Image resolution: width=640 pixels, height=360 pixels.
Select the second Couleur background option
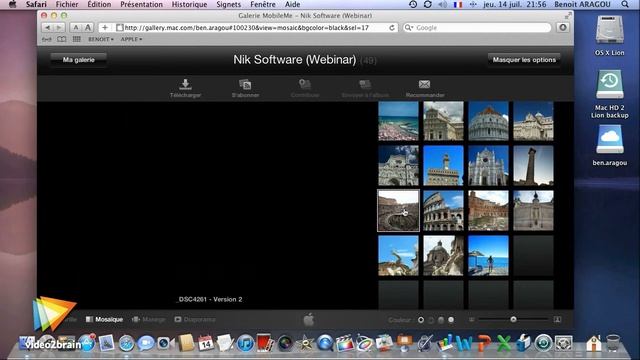click(431, 320)
